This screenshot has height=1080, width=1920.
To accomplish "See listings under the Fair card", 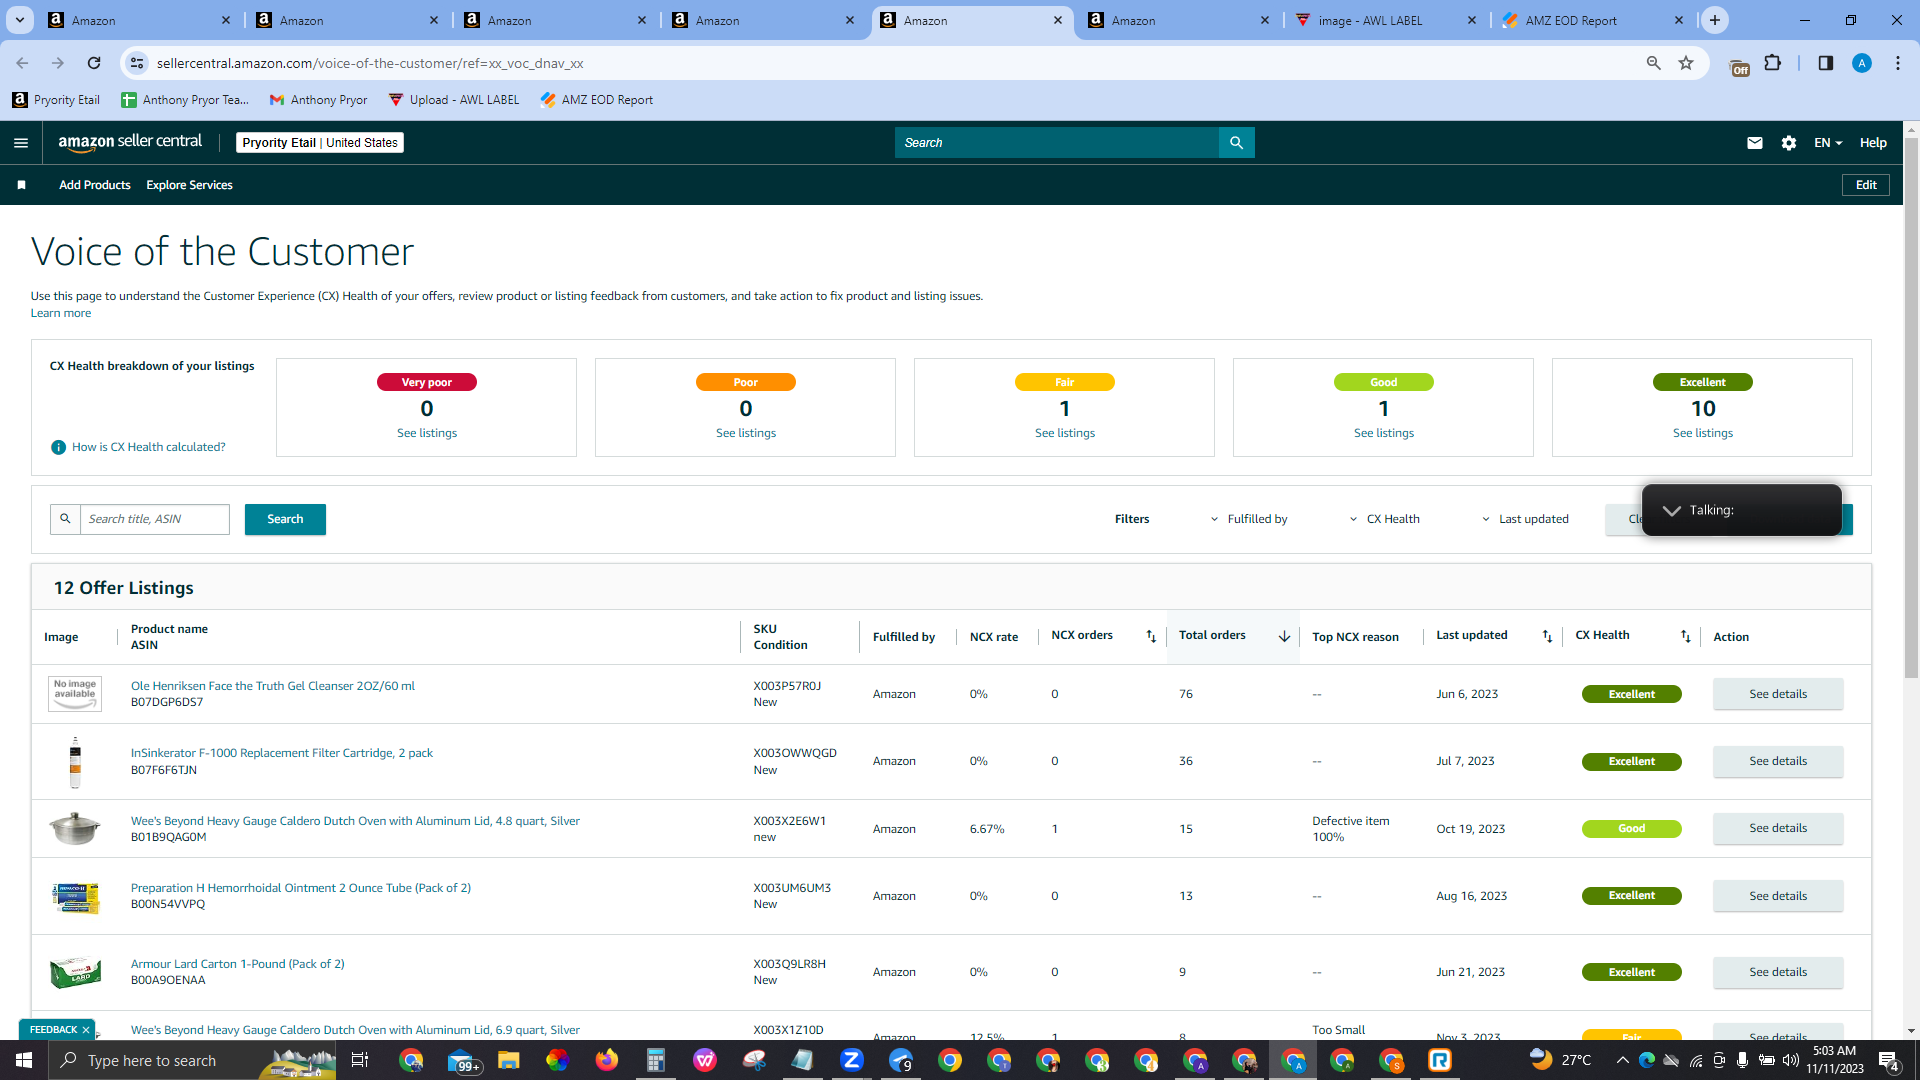I will tap(1065, 433).
